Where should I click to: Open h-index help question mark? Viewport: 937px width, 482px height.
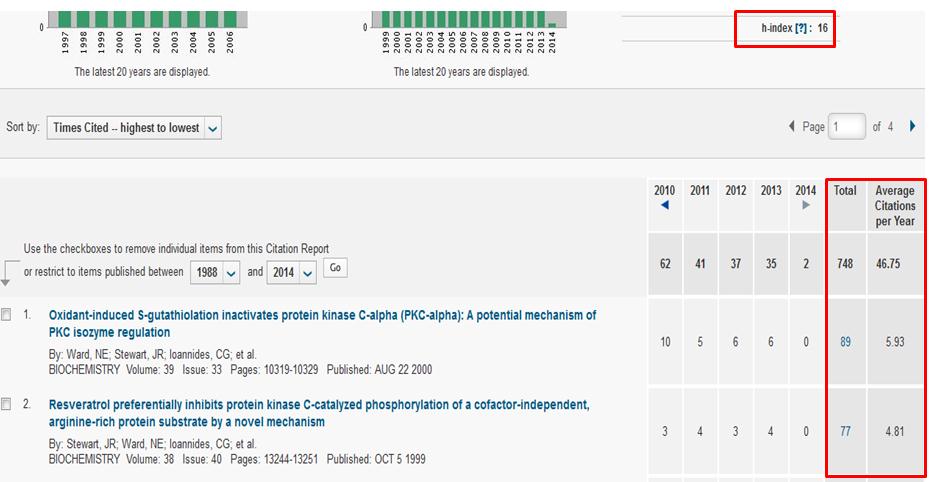pos(801,28)
